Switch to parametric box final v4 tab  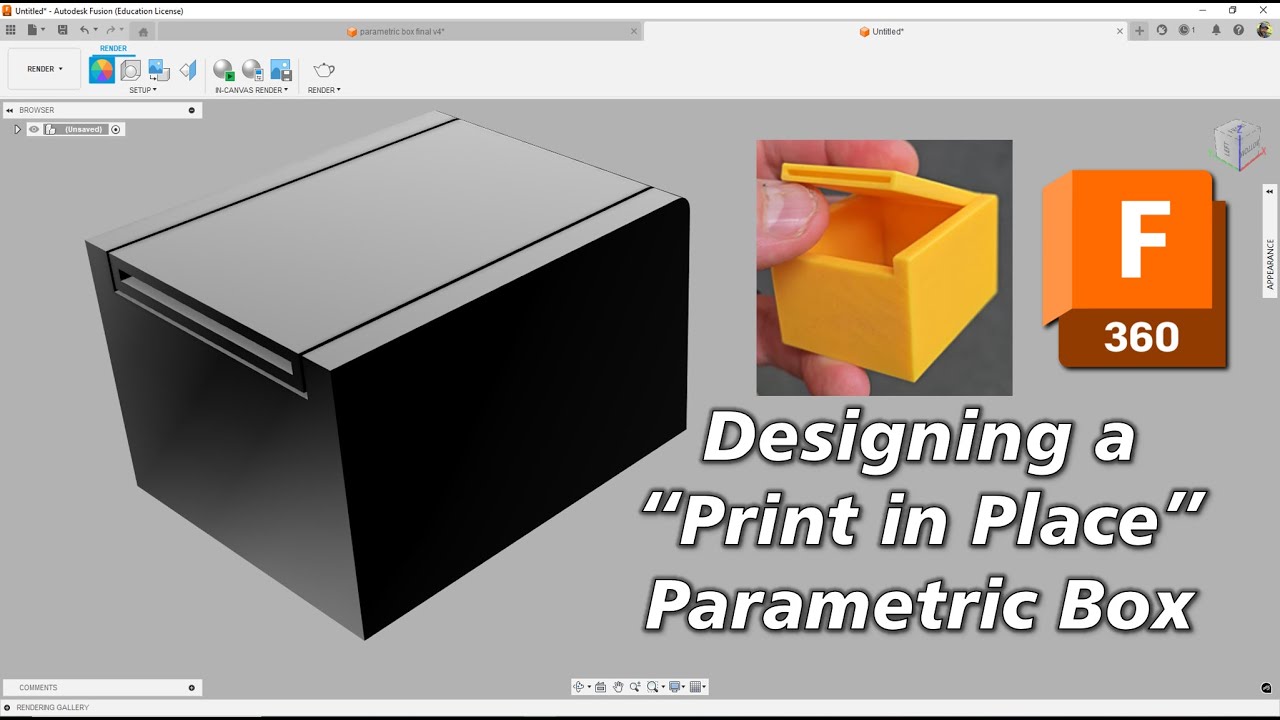click(x=401, y=32)
